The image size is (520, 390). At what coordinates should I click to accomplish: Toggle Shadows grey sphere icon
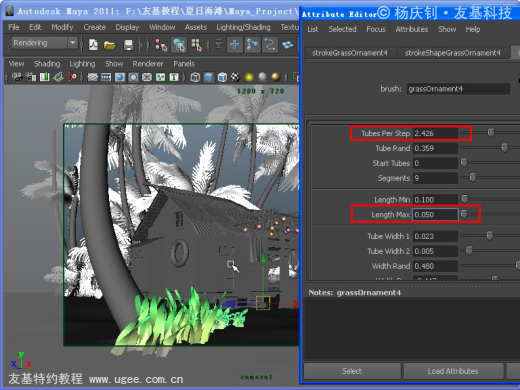(263, 77)
